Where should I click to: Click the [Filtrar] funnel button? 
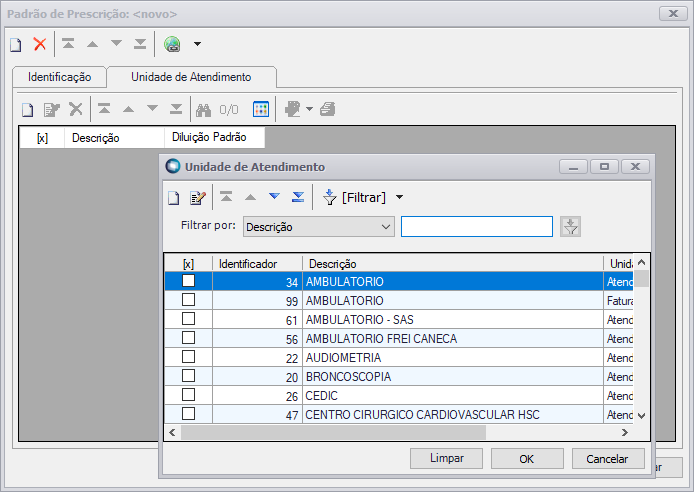click(354, 197)
